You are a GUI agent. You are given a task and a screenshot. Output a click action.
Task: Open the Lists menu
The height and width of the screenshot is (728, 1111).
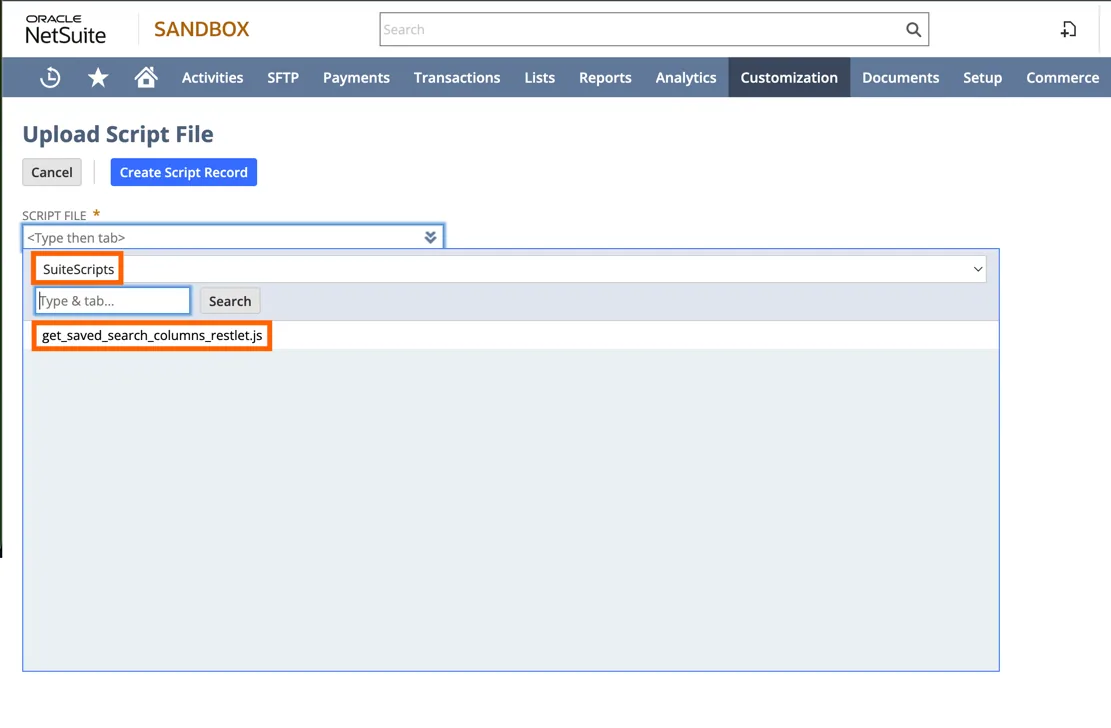[x=540, y=77]
